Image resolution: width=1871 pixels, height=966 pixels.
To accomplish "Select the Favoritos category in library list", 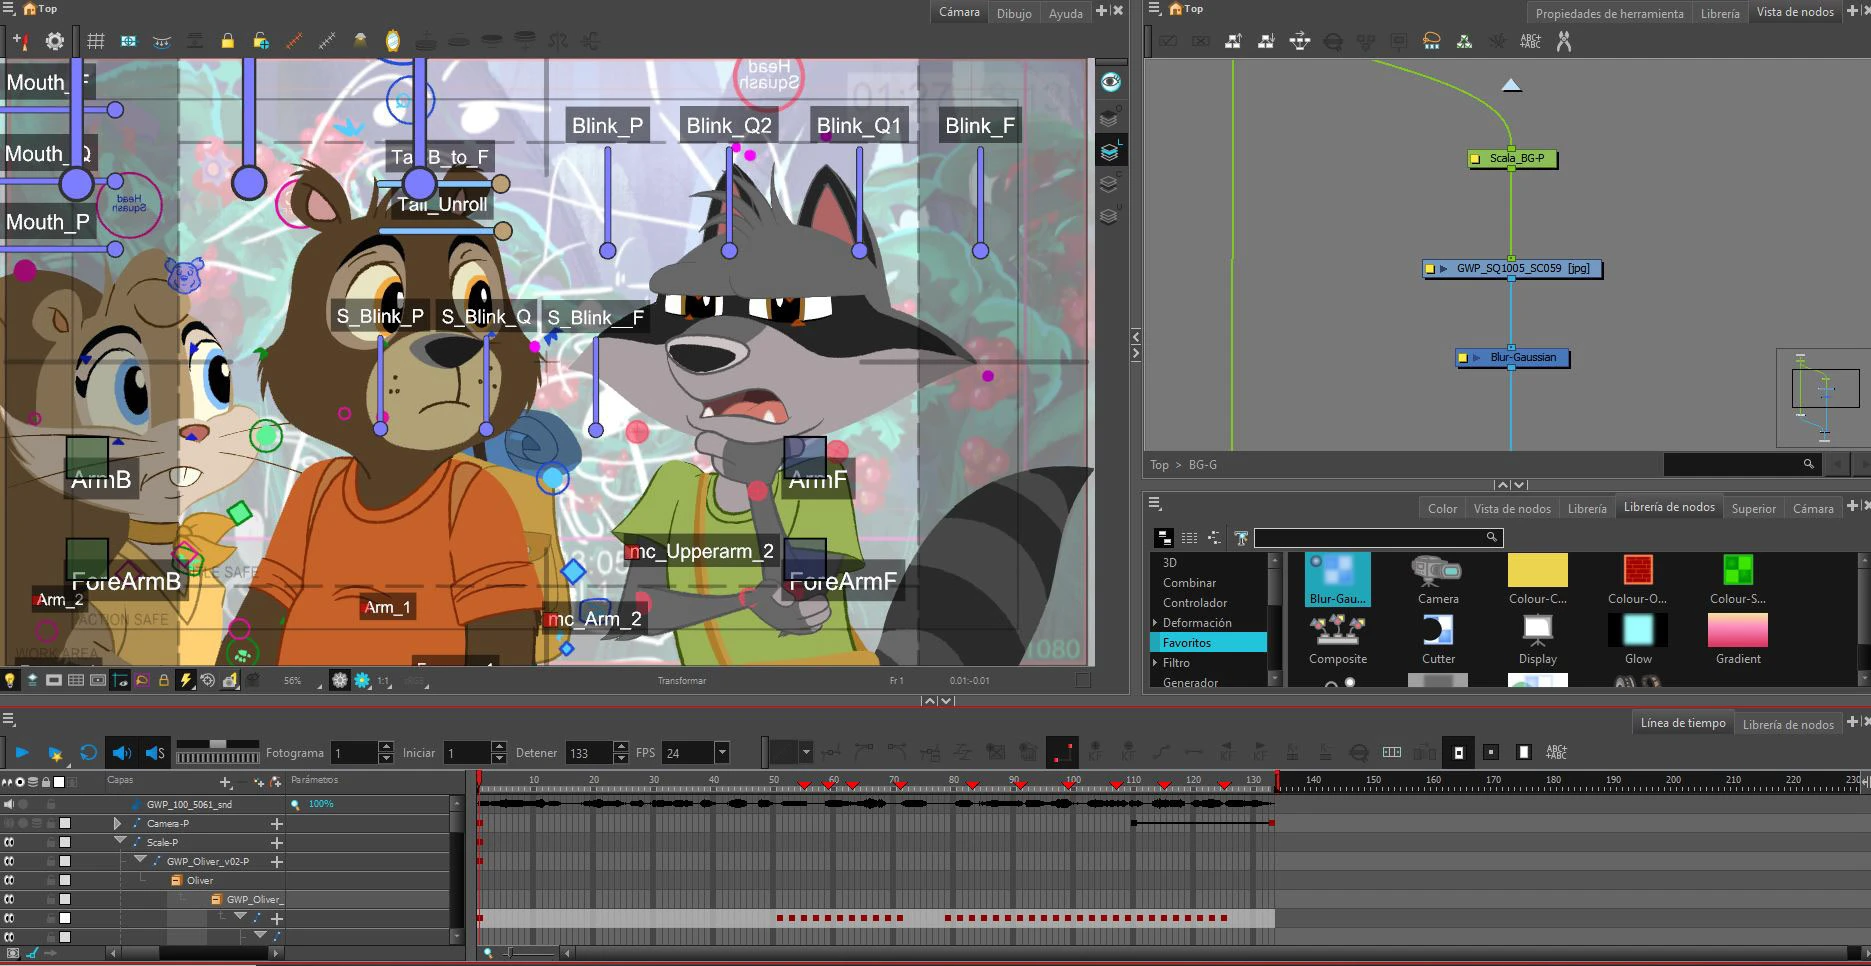I will pos(1187,643).
